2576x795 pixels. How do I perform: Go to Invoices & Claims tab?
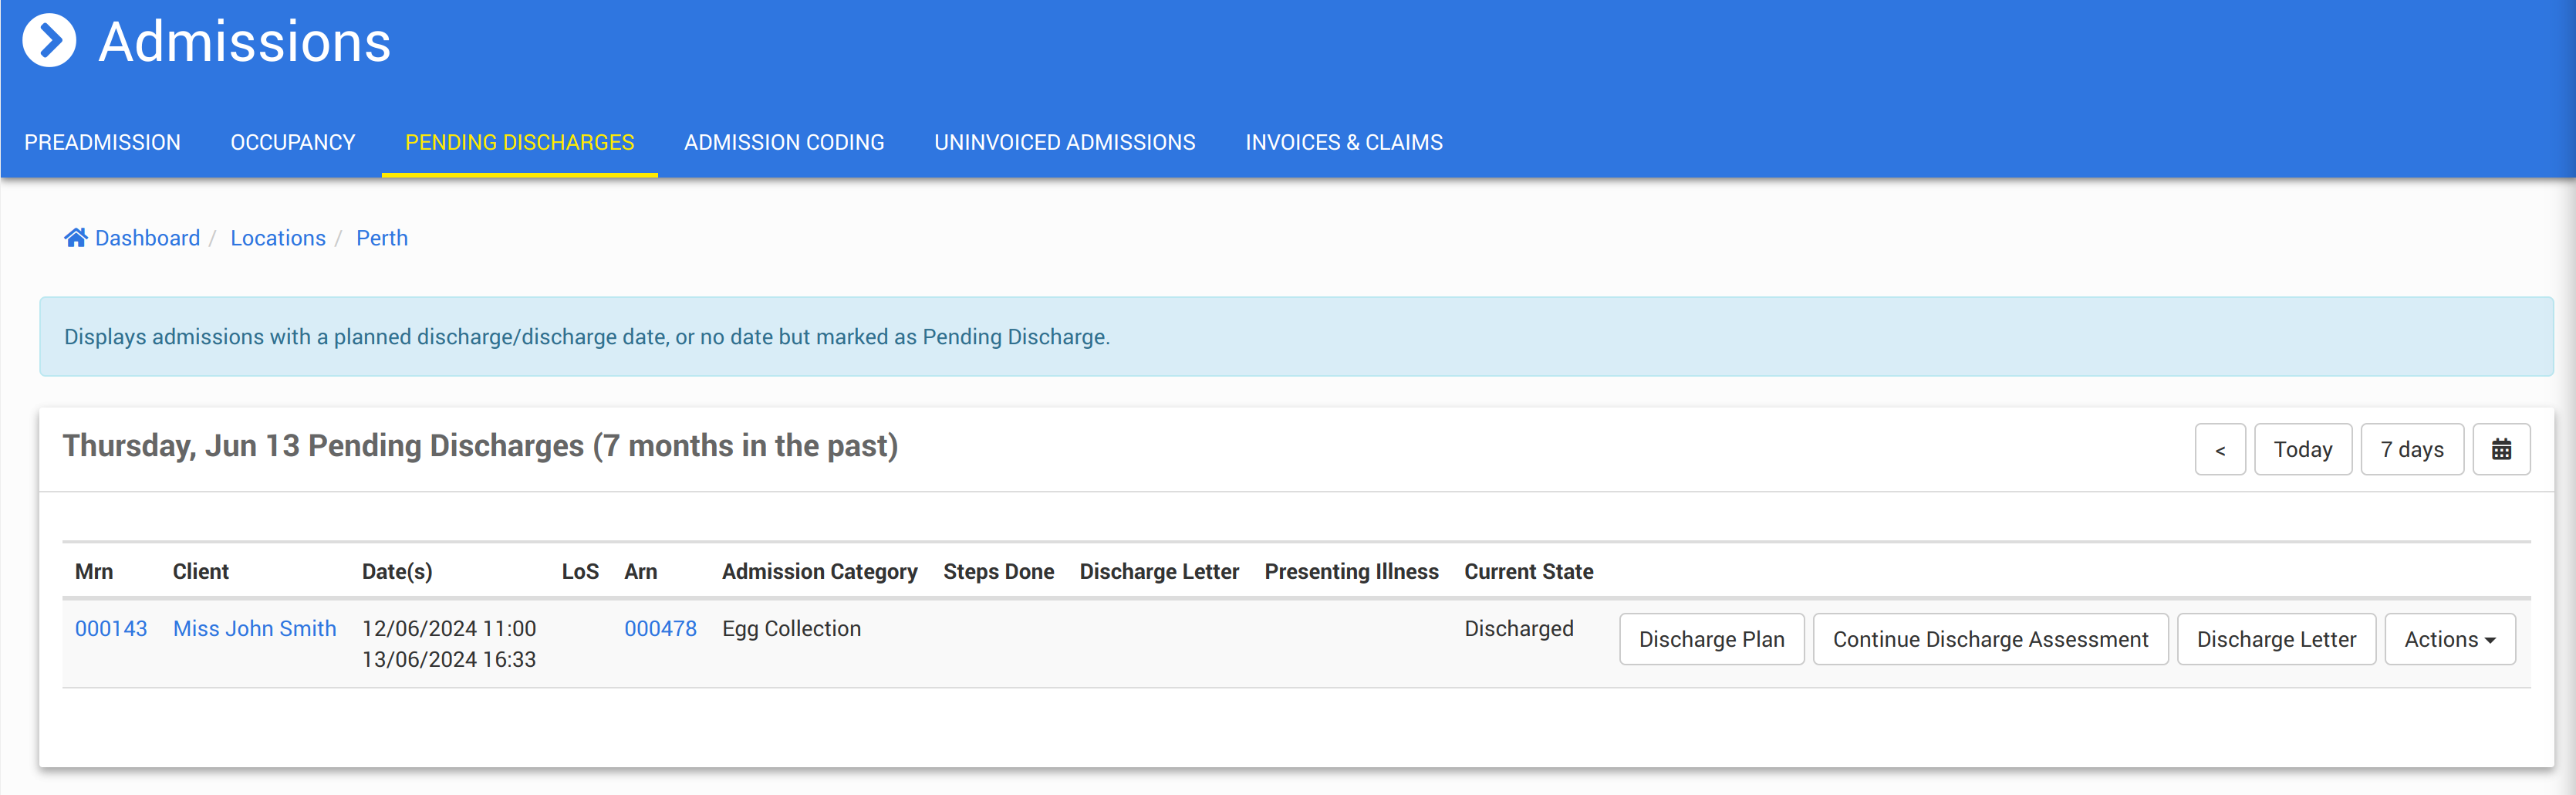pyautogui.click(x=1343, y=143)
